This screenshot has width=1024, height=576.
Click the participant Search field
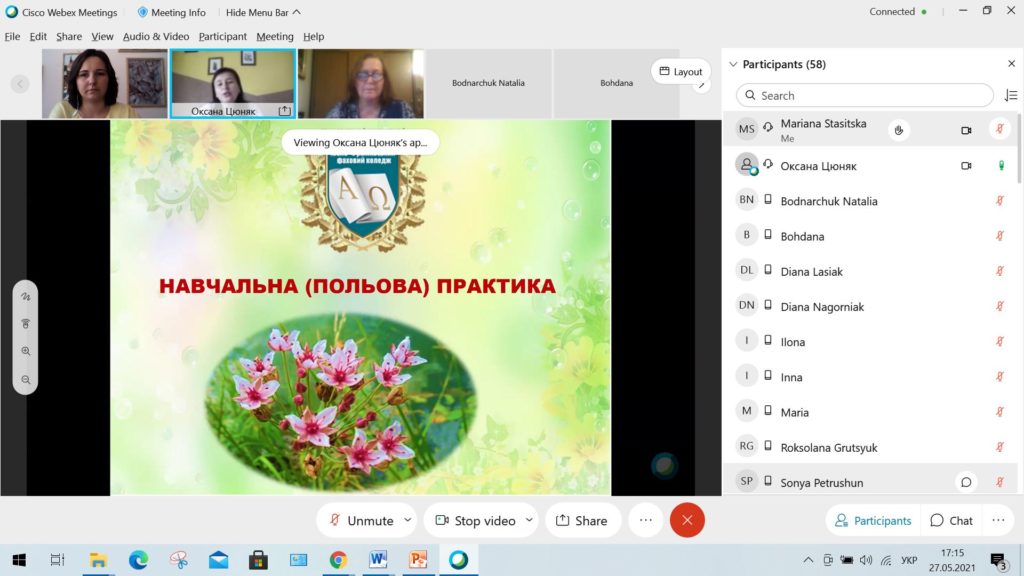point(865,95)
